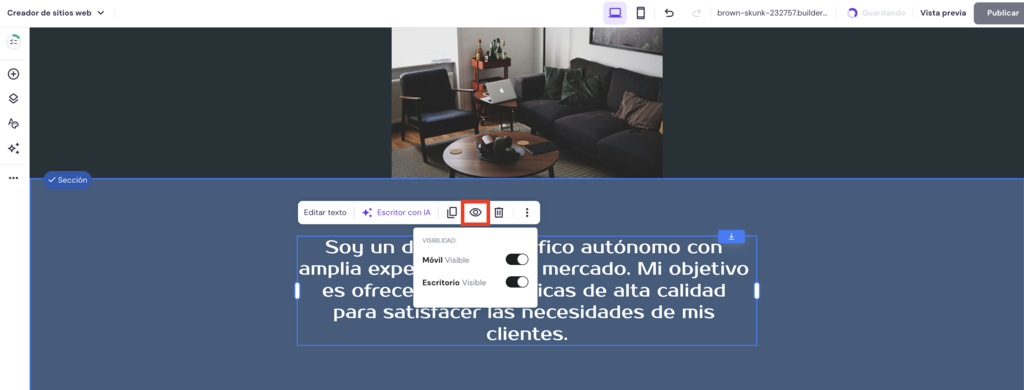This screenshot has height=390, width=1024.
Task: Click the VISIBILIDAD heading
Action: coord(440,240)
